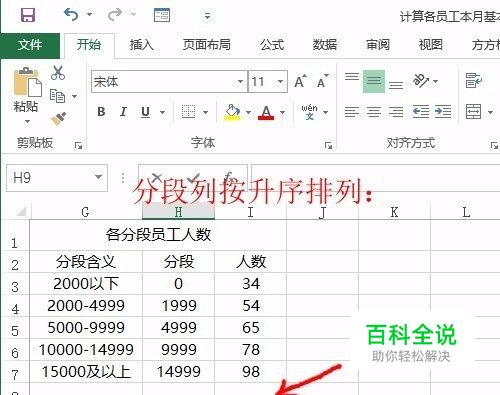
Task: Open the fill color palette arrow
Action: [249, 112]
